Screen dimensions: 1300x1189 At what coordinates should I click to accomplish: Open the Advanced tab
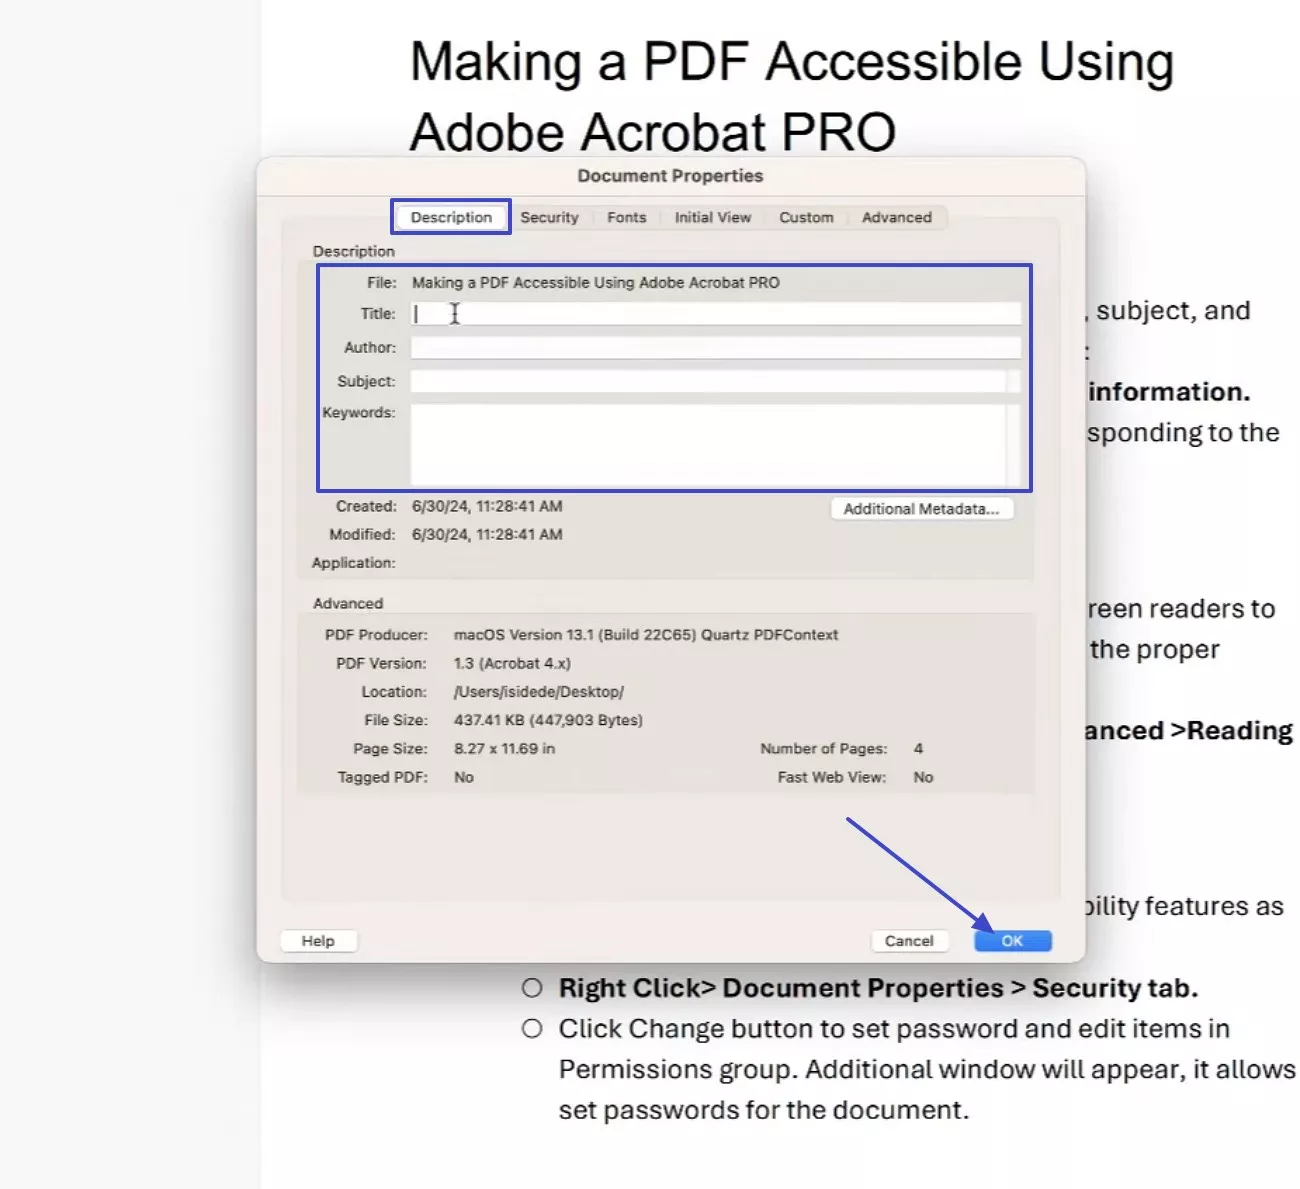coord(896,217)
